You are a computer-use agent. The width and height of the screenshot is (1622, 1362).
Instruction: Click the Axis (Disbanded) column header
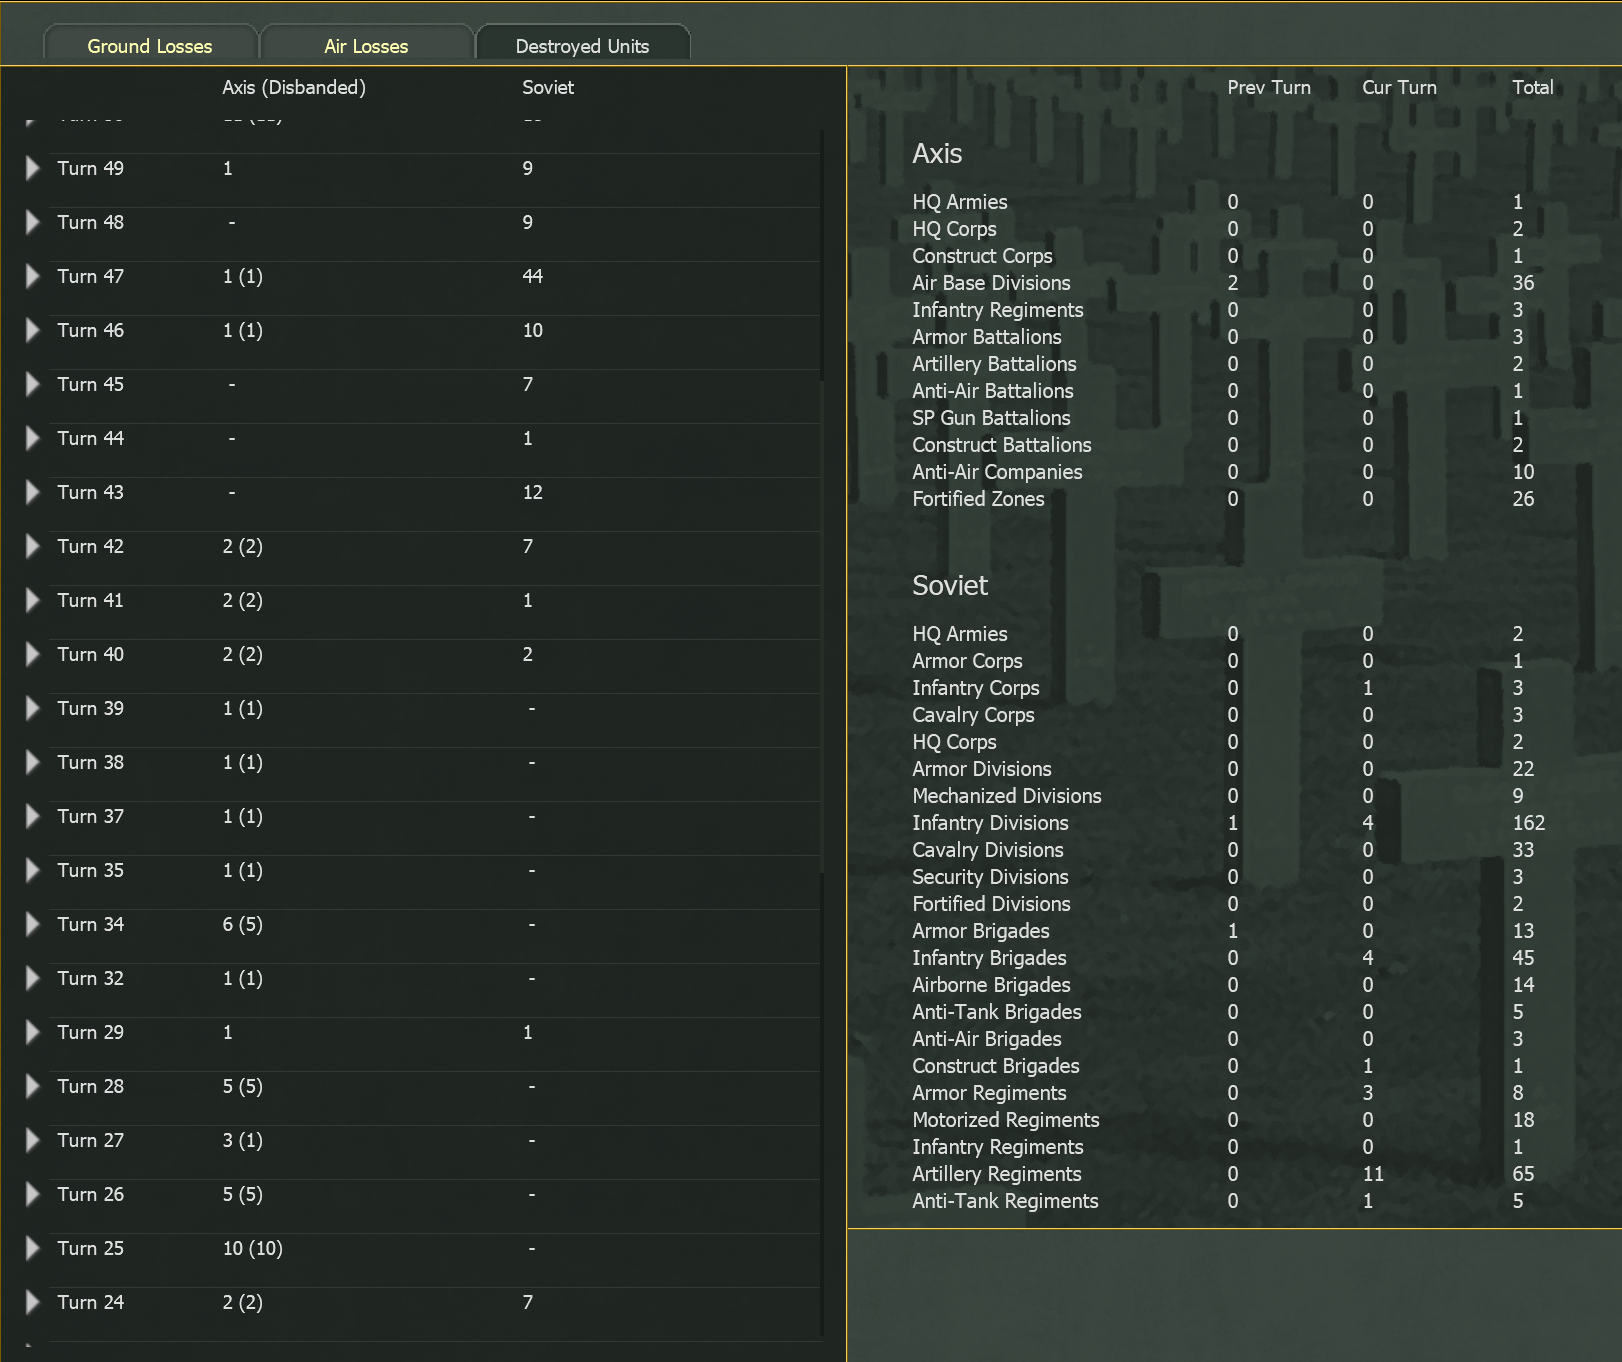coord(294,87)
